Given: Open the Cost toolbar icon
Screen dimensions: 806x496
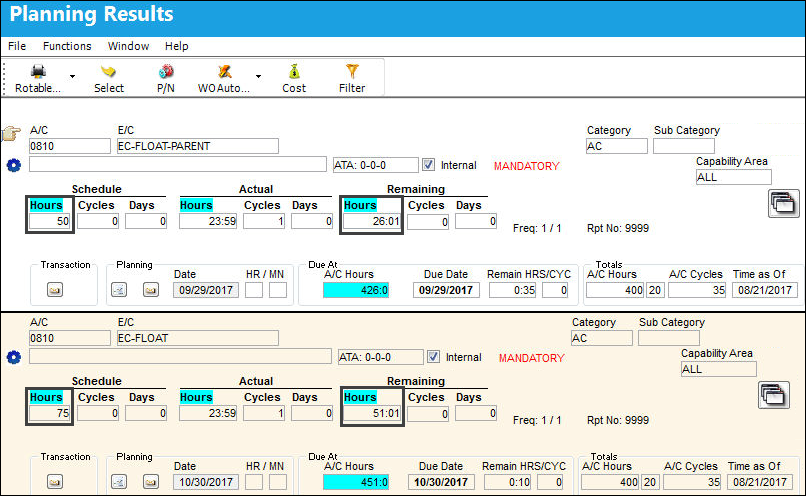Looking at the screenshot, I should click(x=294, y=71).
